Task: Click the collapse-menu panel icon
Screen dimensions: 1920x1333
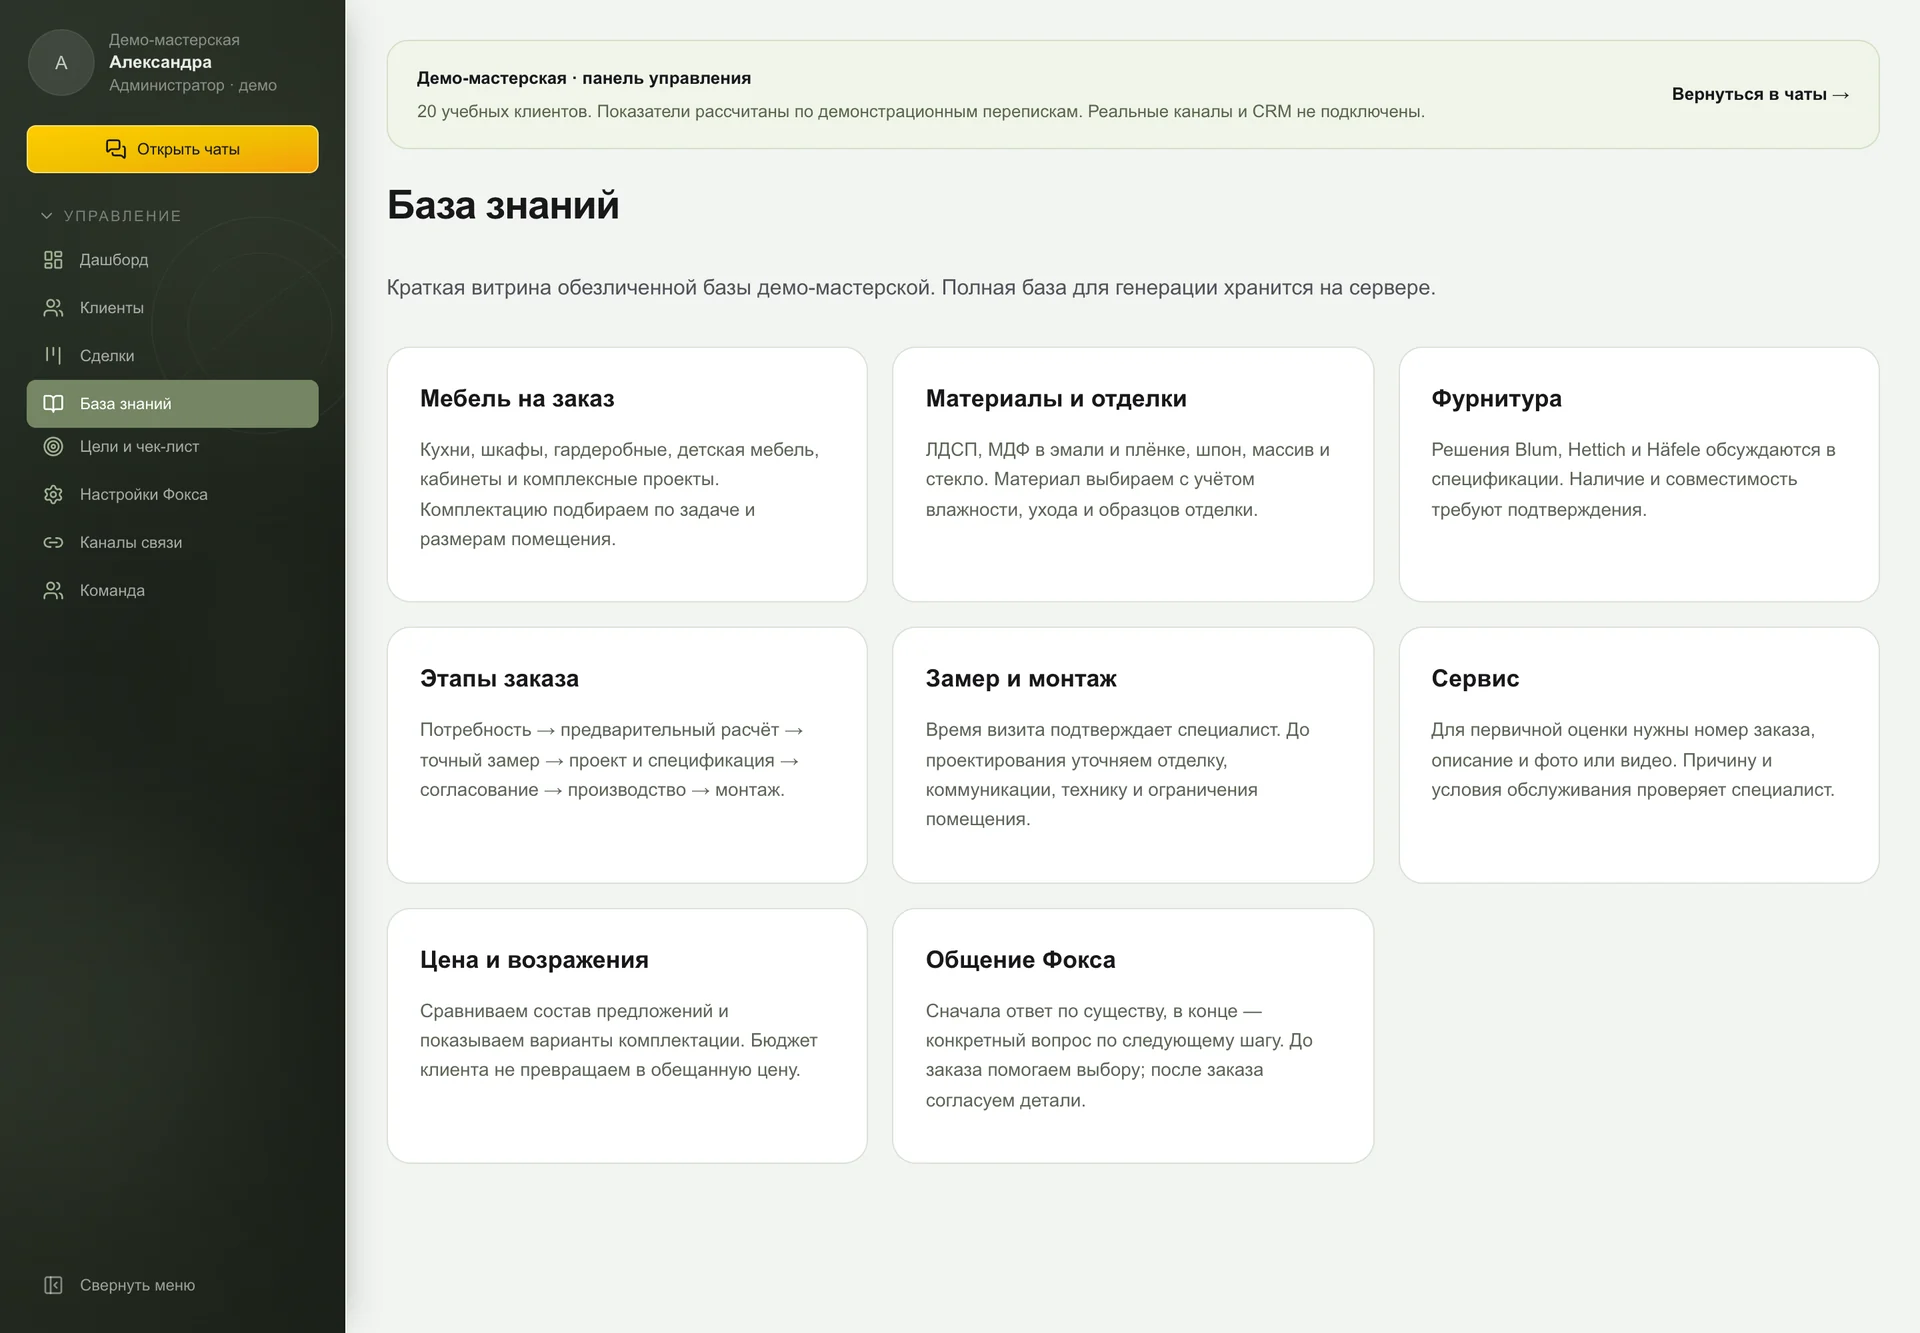Action: click(x=53, y=1285)
